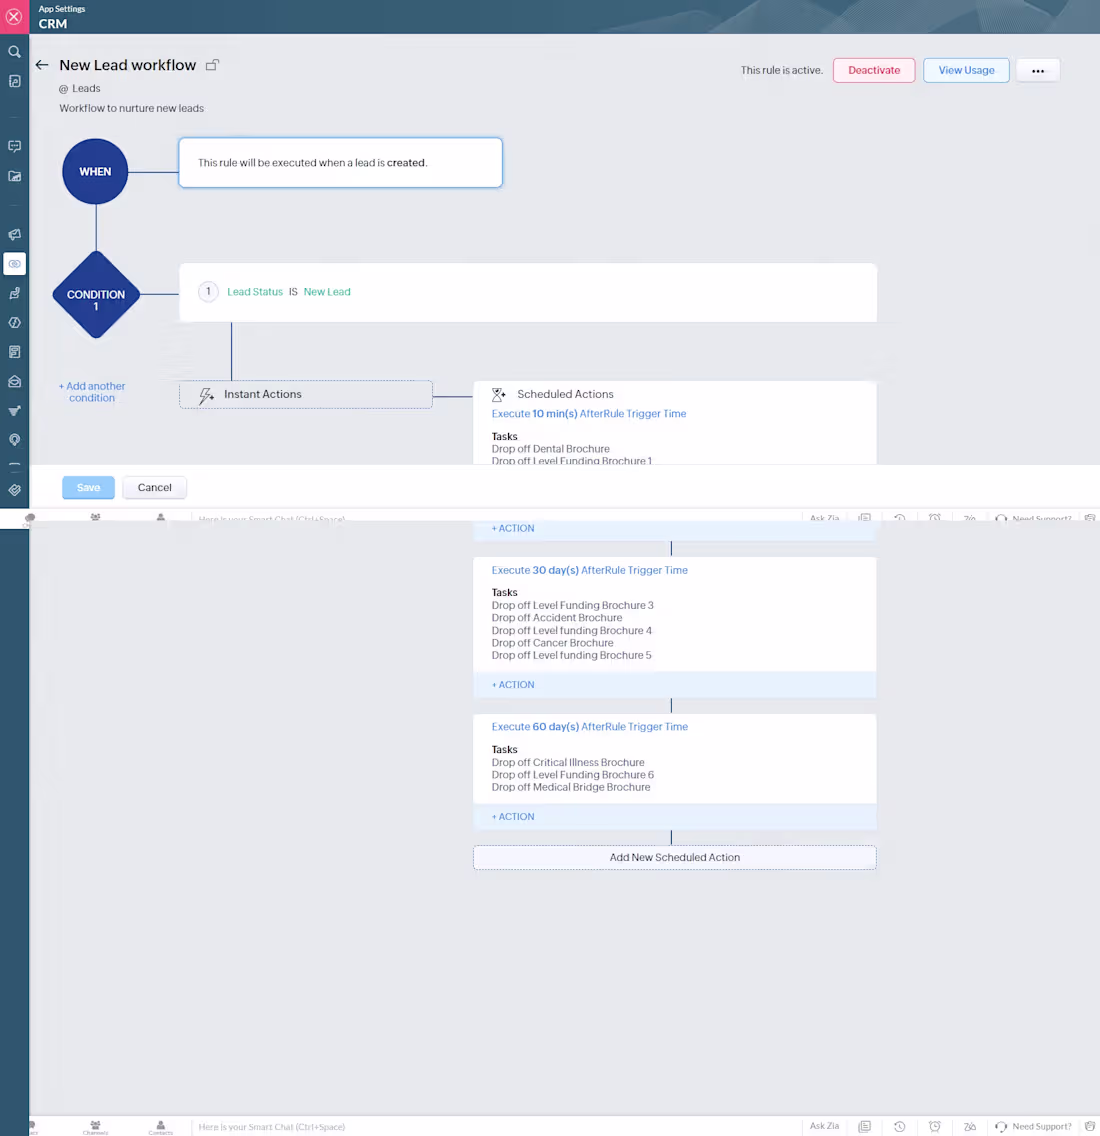Screen dimensions: 1100x1136
Task: Click the rightmost icon in bottom bar
Action: (1090, 1127)
